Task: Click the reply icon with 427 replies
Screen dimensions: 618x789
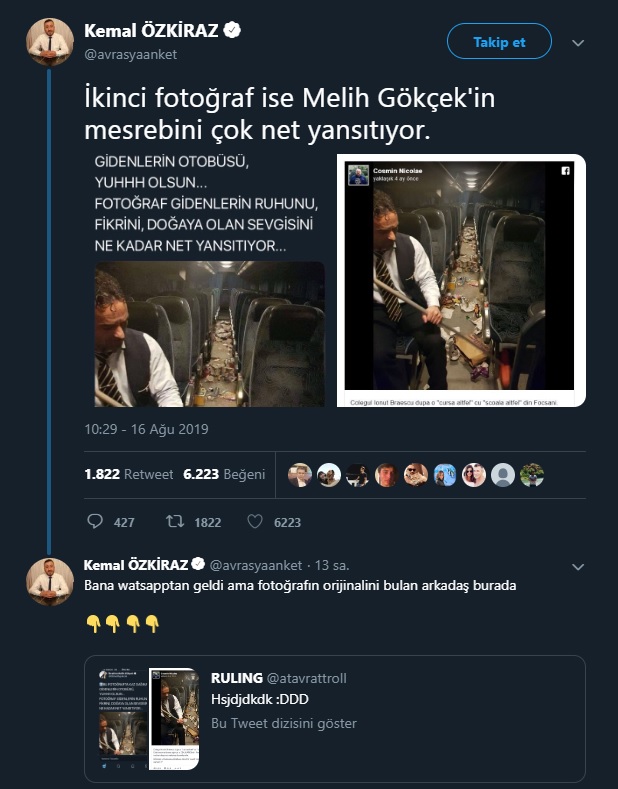Action: coord(96,522)
